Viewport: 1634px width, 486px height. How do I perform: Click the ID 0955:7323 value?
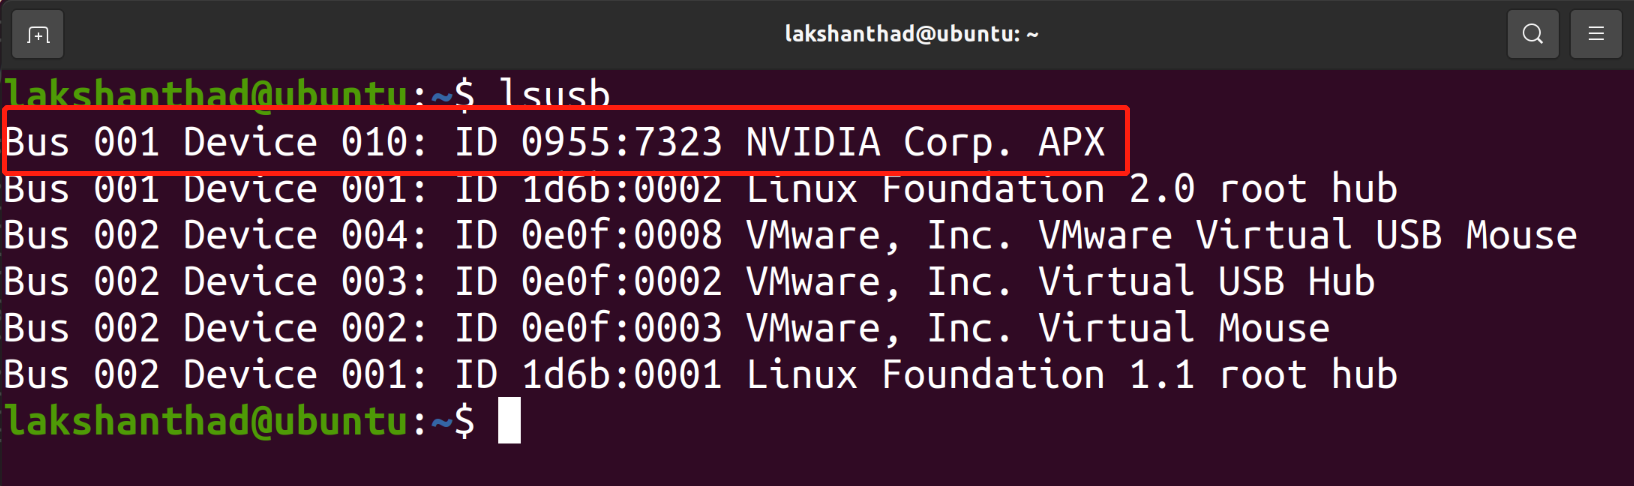589,142
